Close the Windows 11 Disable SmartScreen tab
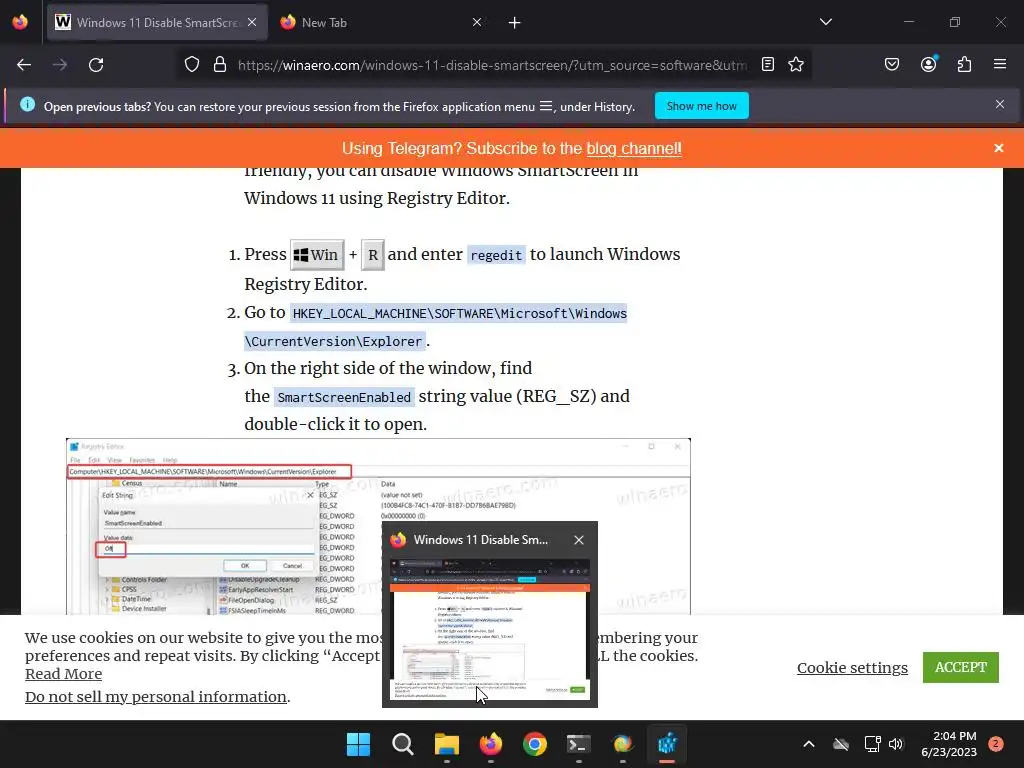The height and width of the screenshot is (768, 1024). 252,23
